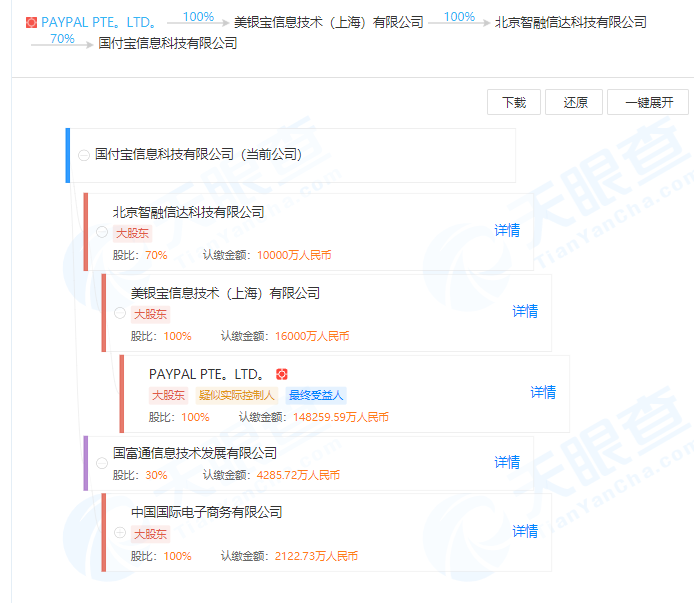Image resolution: width=694 pixels, height=603 pixels.
Task: Open 详情 for 美银宝信息技术（上海）有限公司
Action: pos(525,311)
